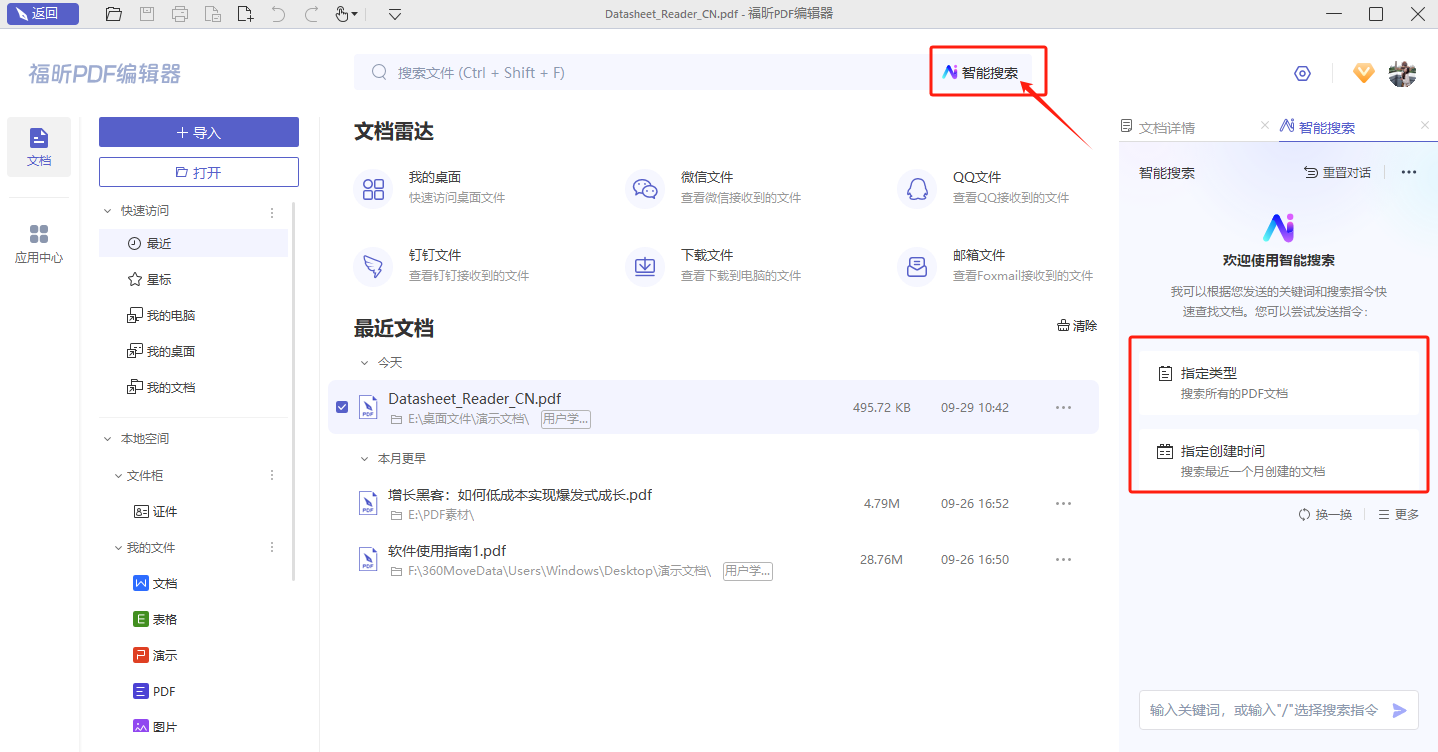Screen dimensions: 1438x752
Task: Click the send arrow in smart search
Action: [1400, 710]
